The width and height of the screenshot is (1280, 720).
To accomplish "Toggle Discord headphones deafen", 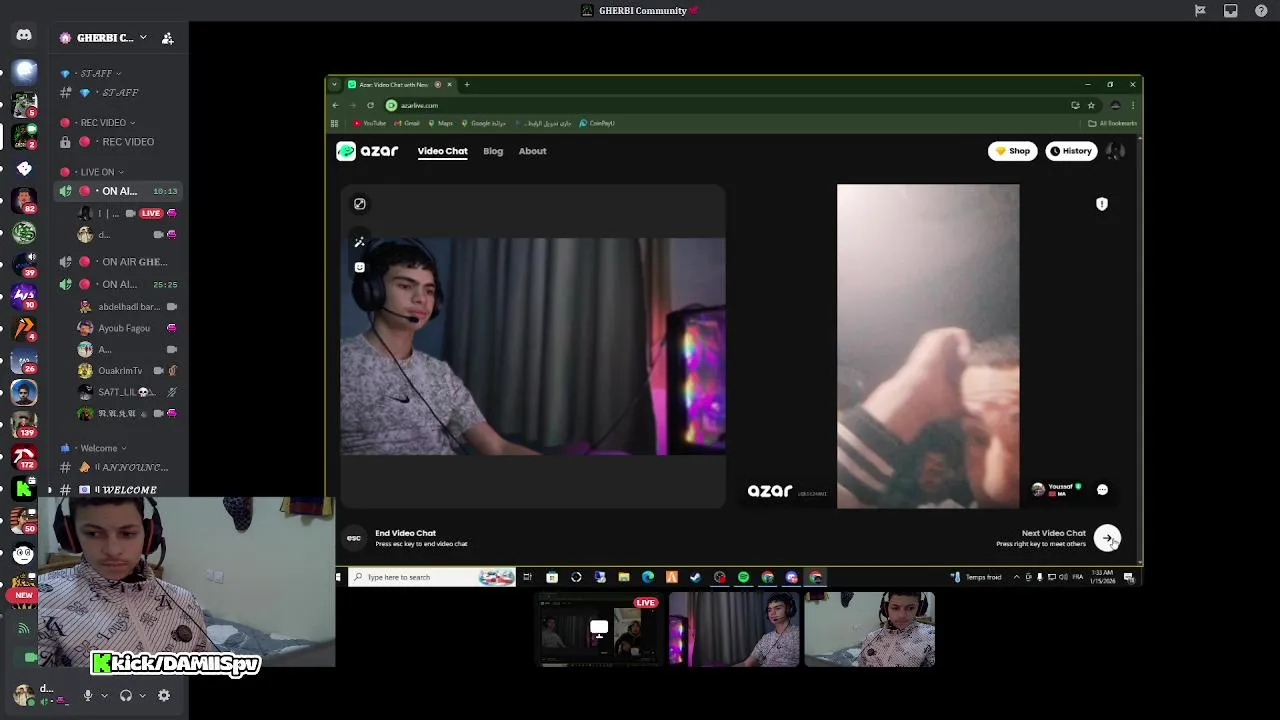I will click(126, 695).
